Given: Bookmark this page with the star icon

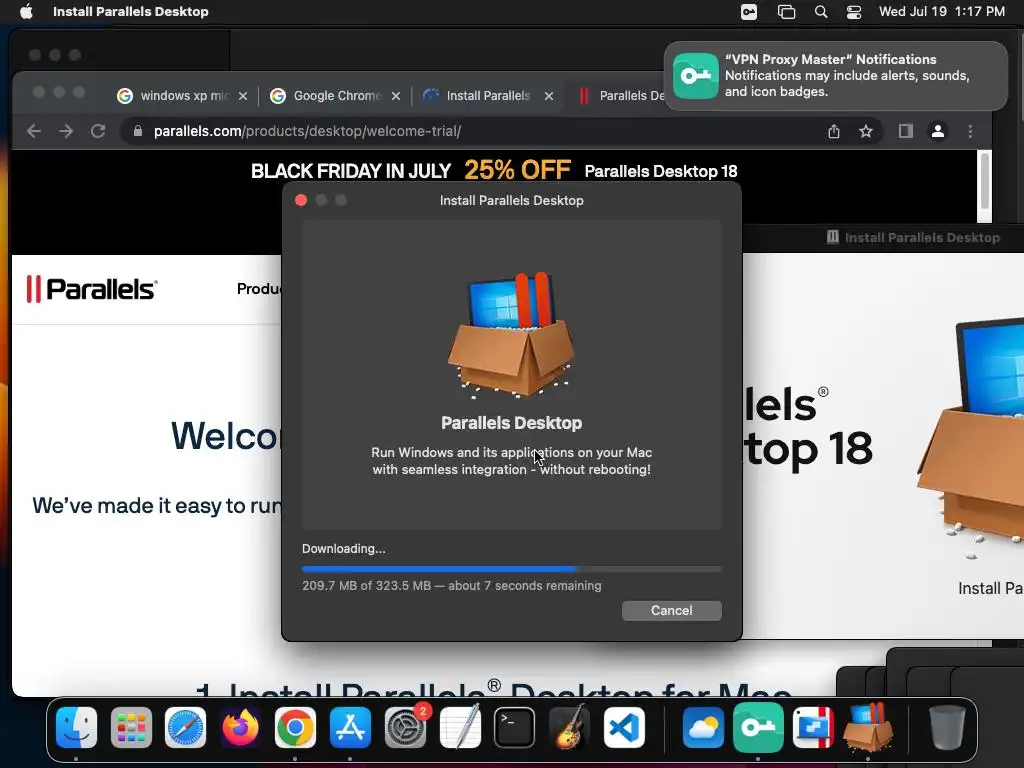Looking at the screenshot, I should point(866,131).
